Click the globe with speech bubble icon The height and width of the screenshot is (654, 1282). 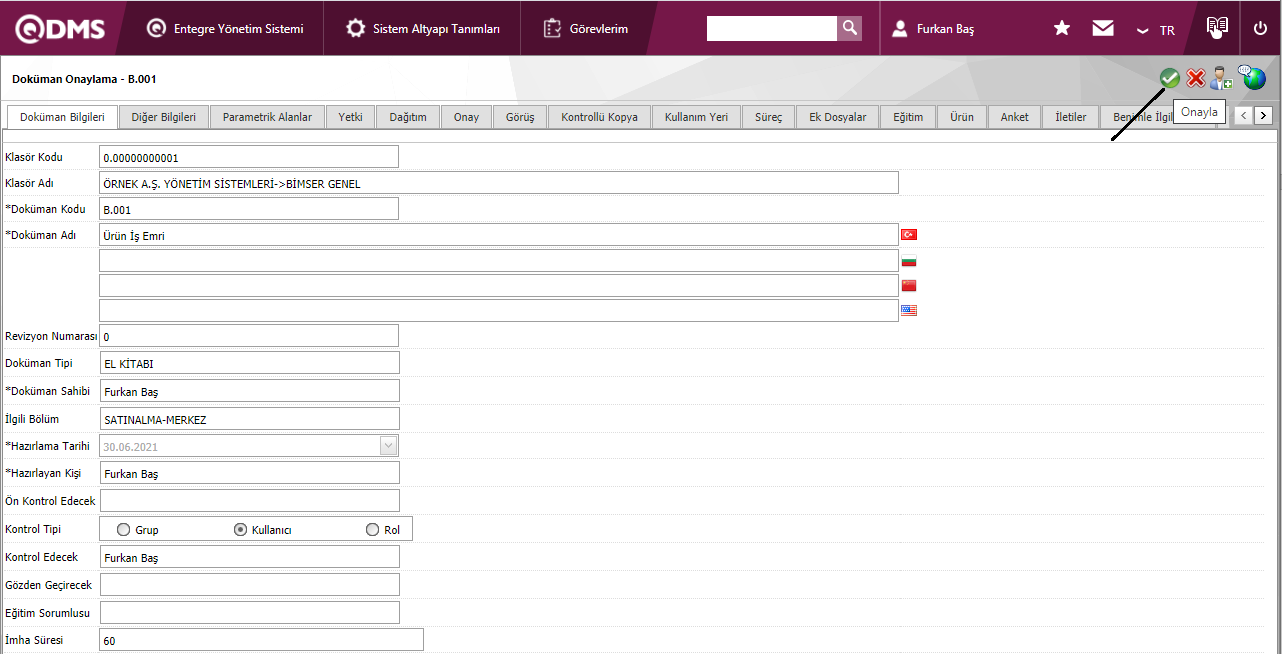(1252, 77)
